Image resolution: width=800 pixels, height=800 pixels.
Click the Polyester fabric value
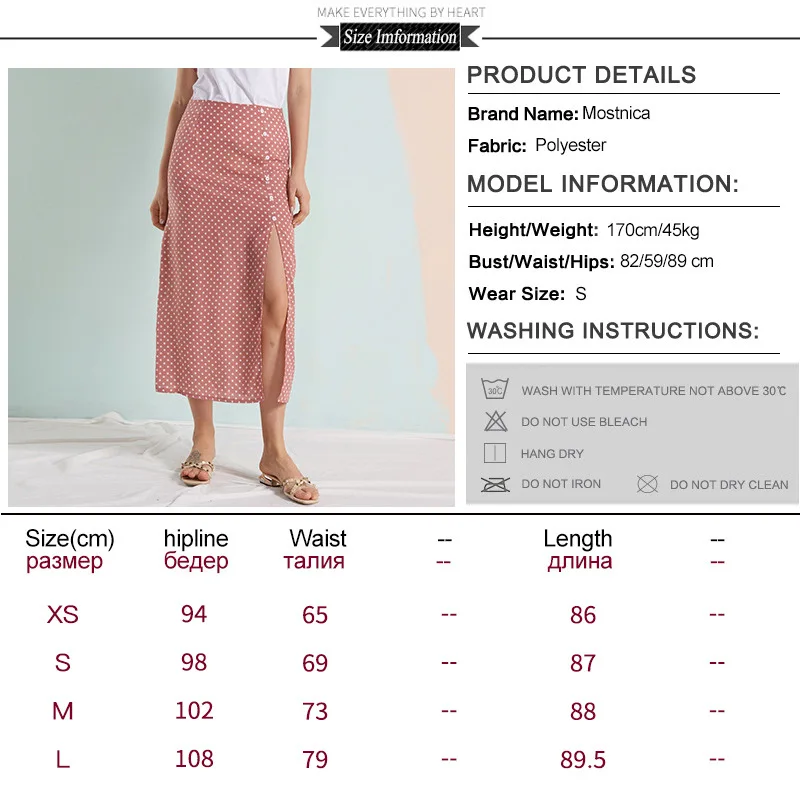(x=570, y=145)
